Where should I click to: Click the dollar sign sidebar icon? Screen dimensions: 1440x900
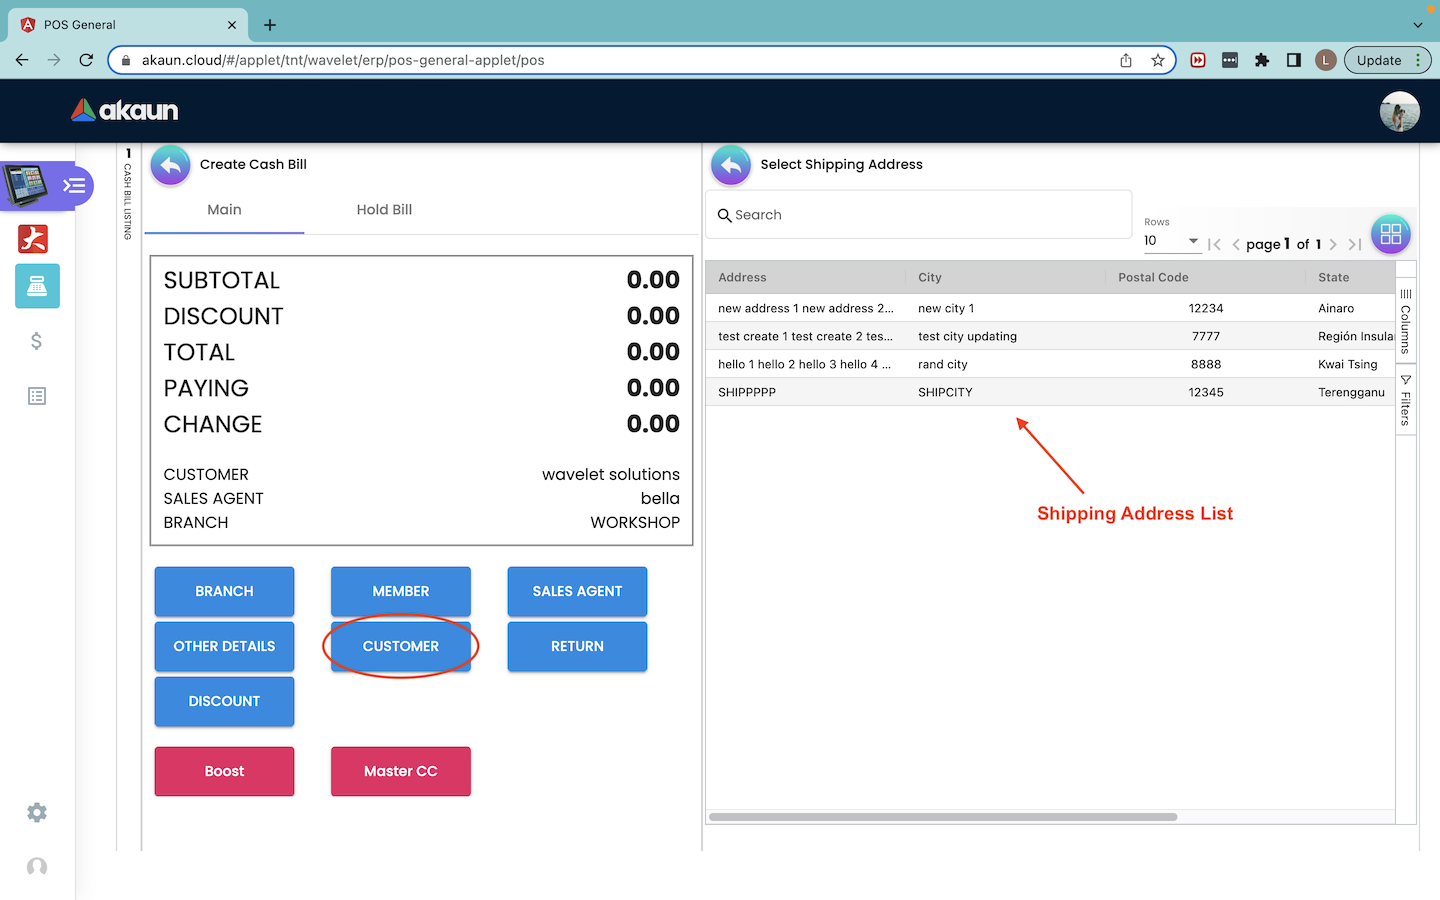(x=37, y=342)
